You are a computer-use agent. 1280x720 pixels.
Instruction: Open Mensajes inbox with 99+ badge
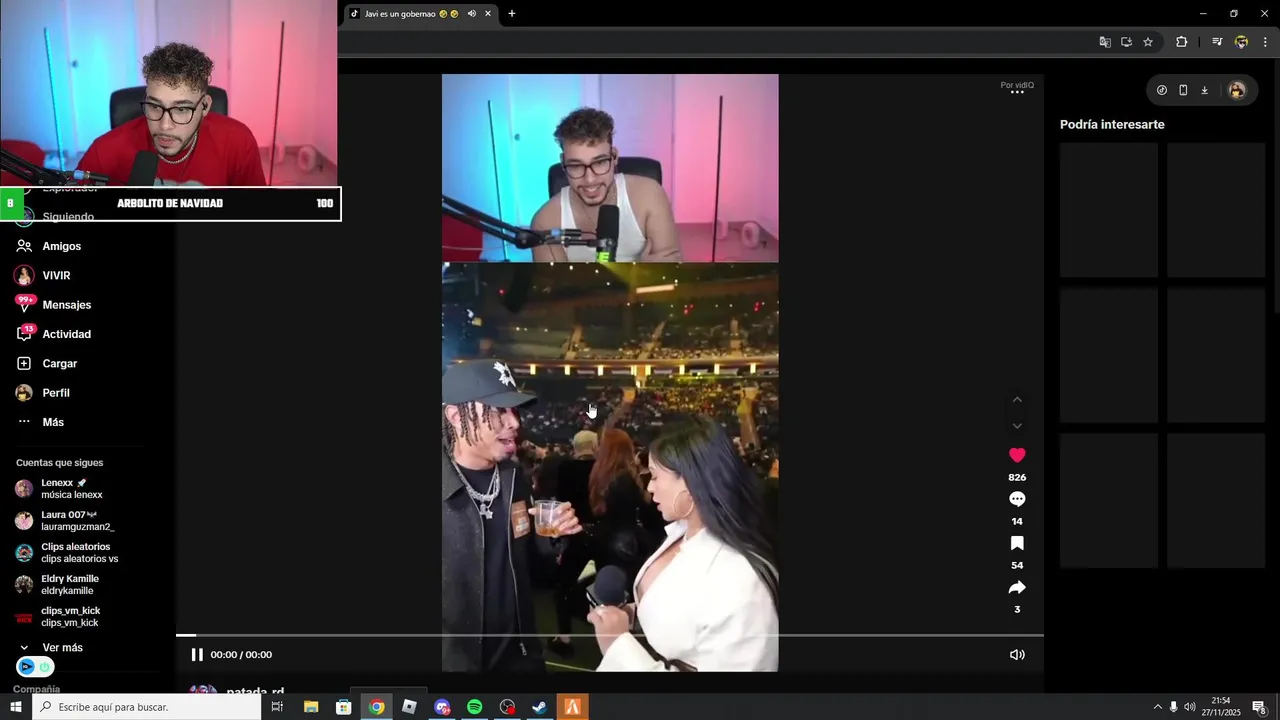tap(53, 305)
